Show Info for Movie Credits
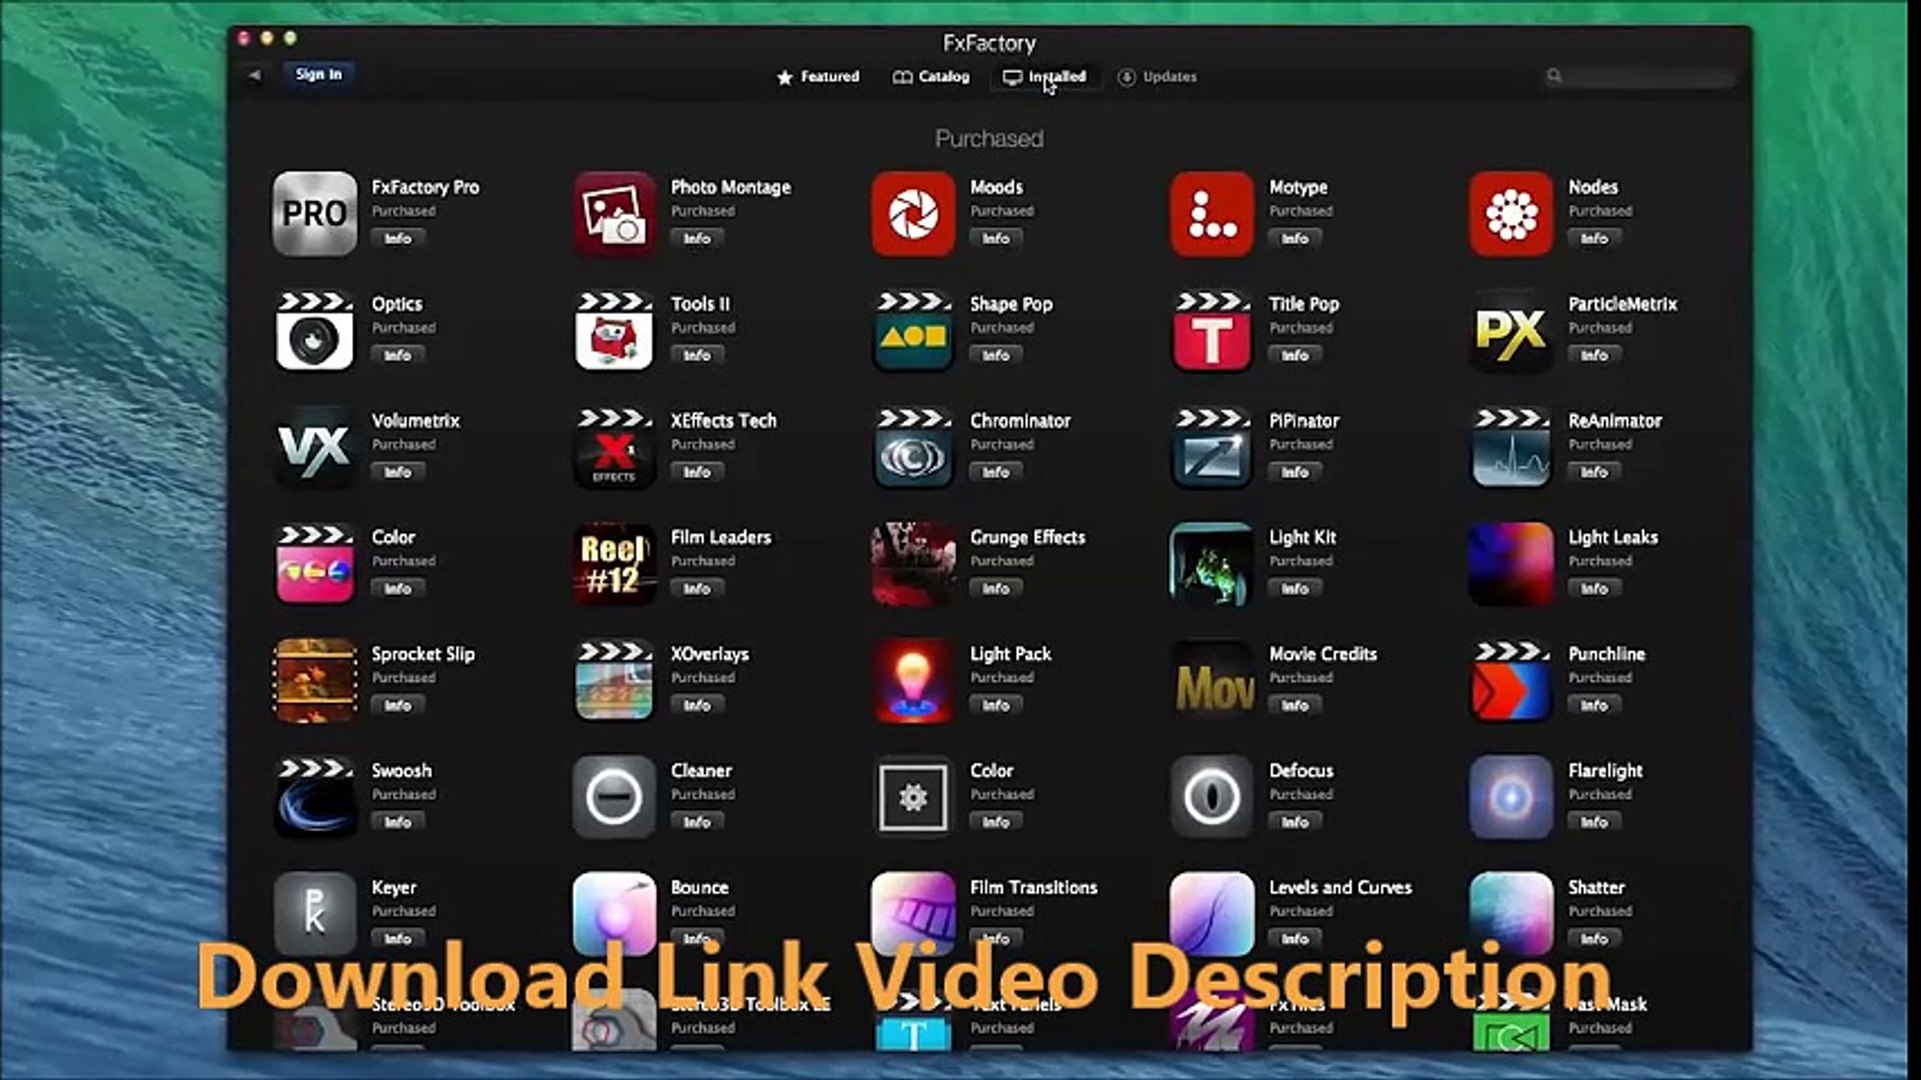This screenshot has height=1080, width=1921. coord(1295,706)
